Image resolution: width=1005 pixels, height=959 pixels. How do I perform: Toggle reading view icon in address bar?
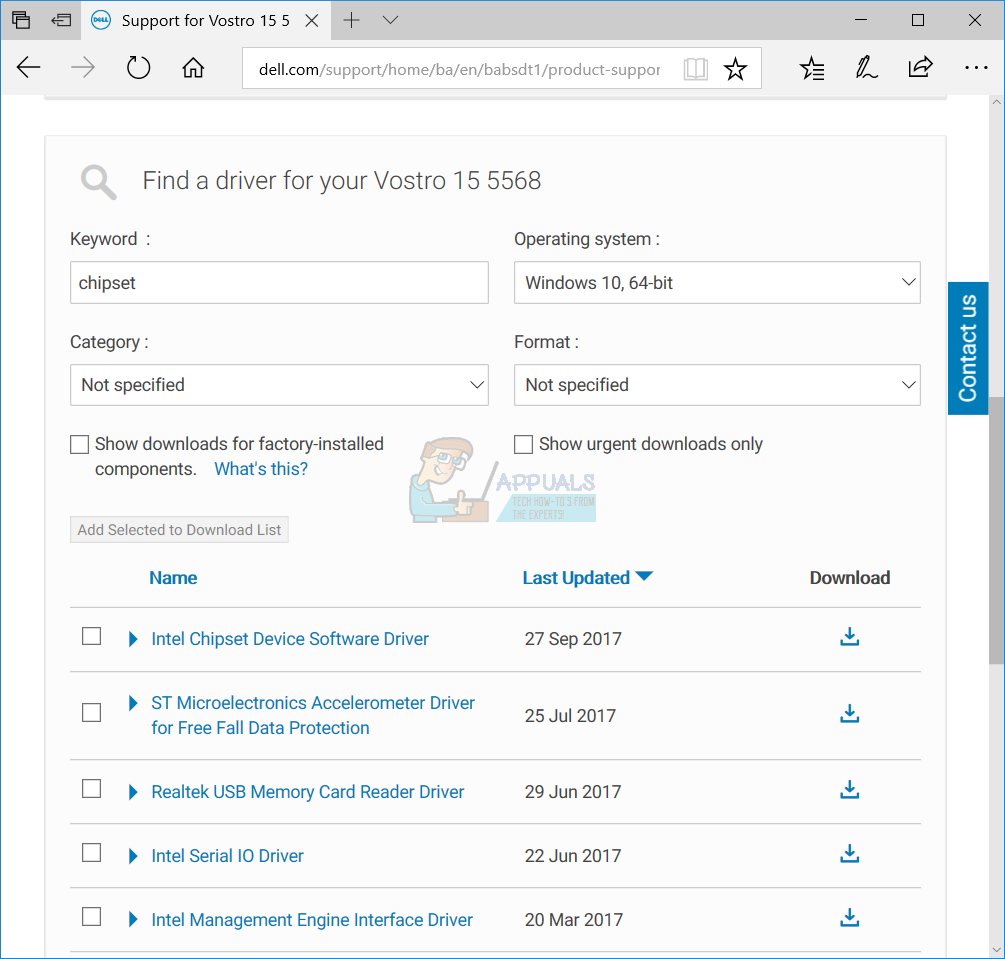coord(695,69)
